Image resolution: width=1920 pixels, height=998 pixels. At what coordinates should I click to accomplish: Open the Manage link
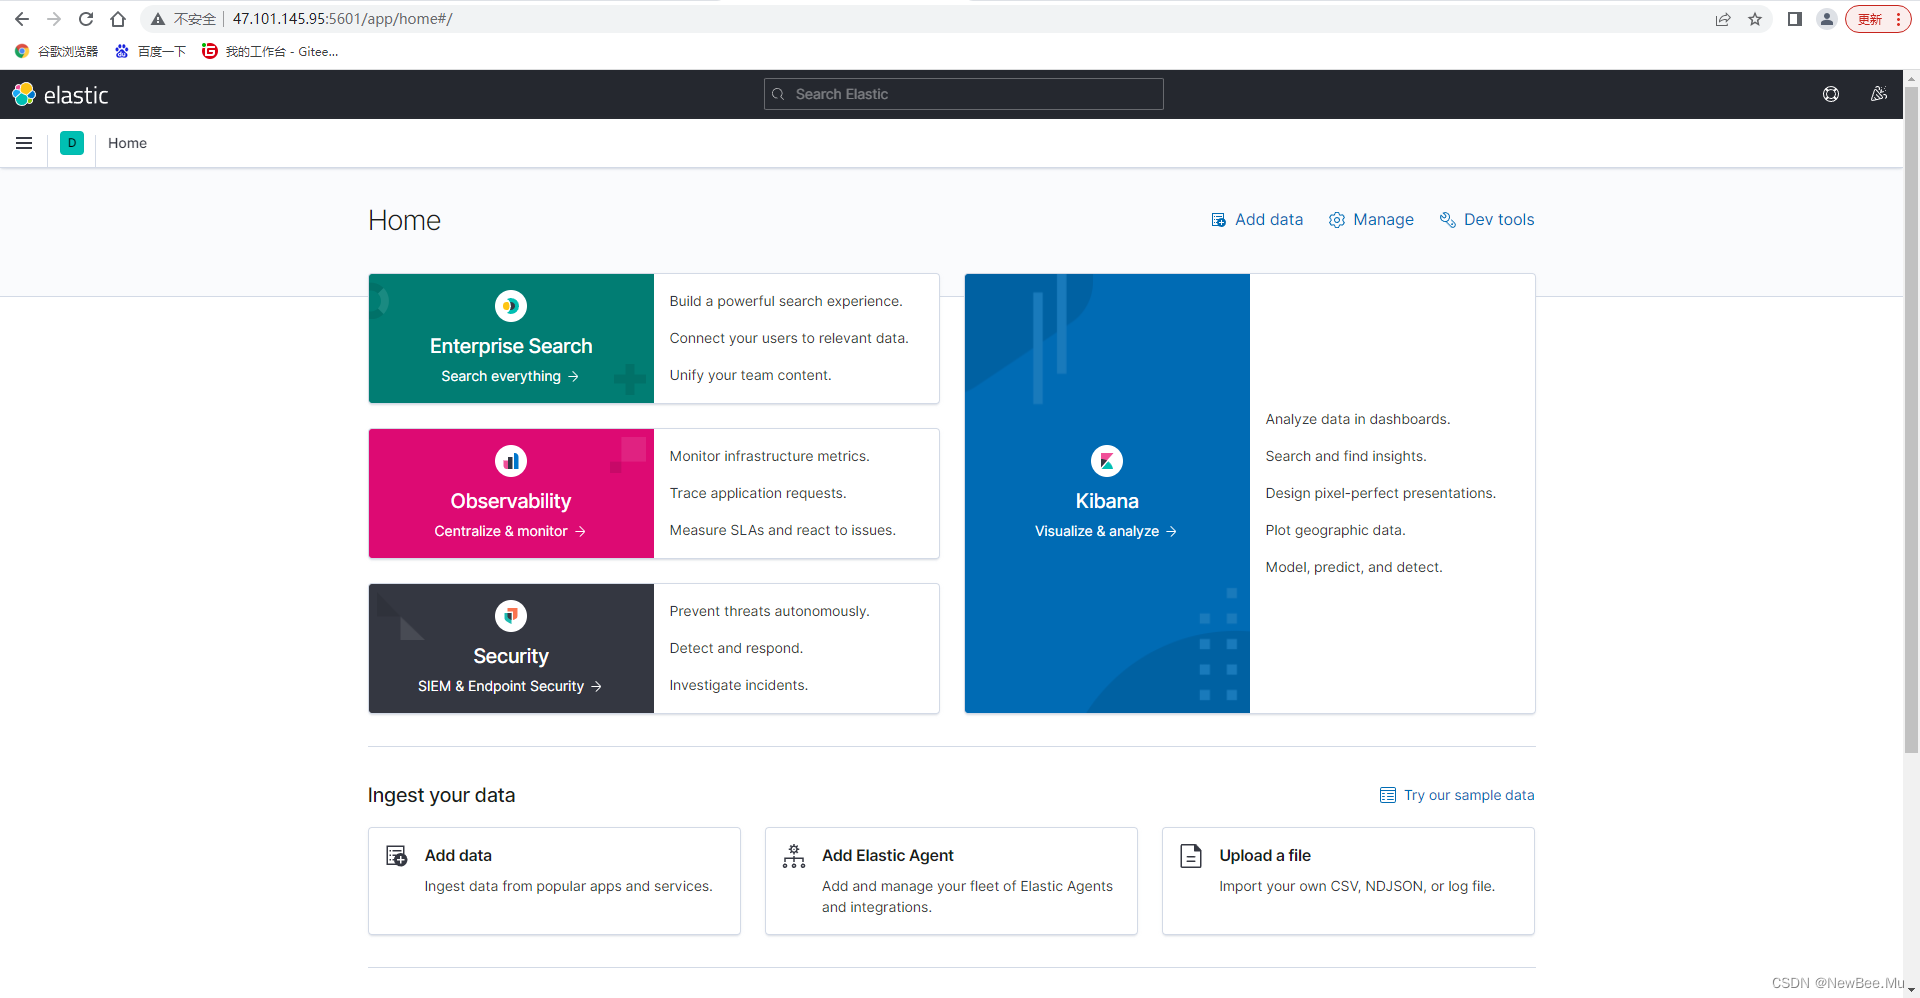pos(1371,220)
